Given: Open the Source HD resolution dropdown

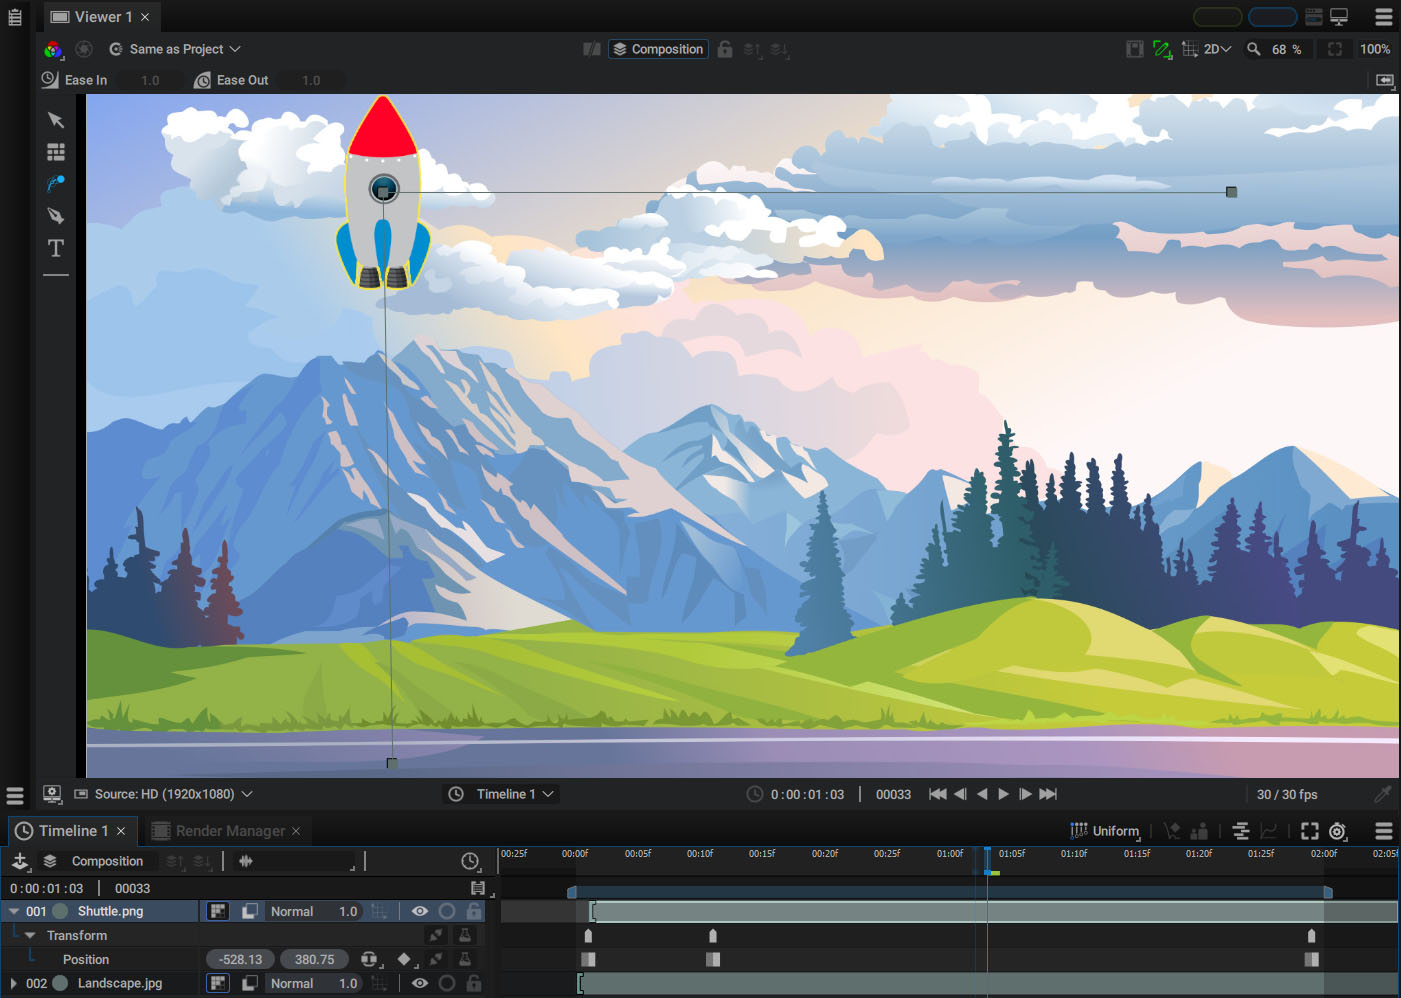Looking at the screenshot, I should [x=164, y=794].
